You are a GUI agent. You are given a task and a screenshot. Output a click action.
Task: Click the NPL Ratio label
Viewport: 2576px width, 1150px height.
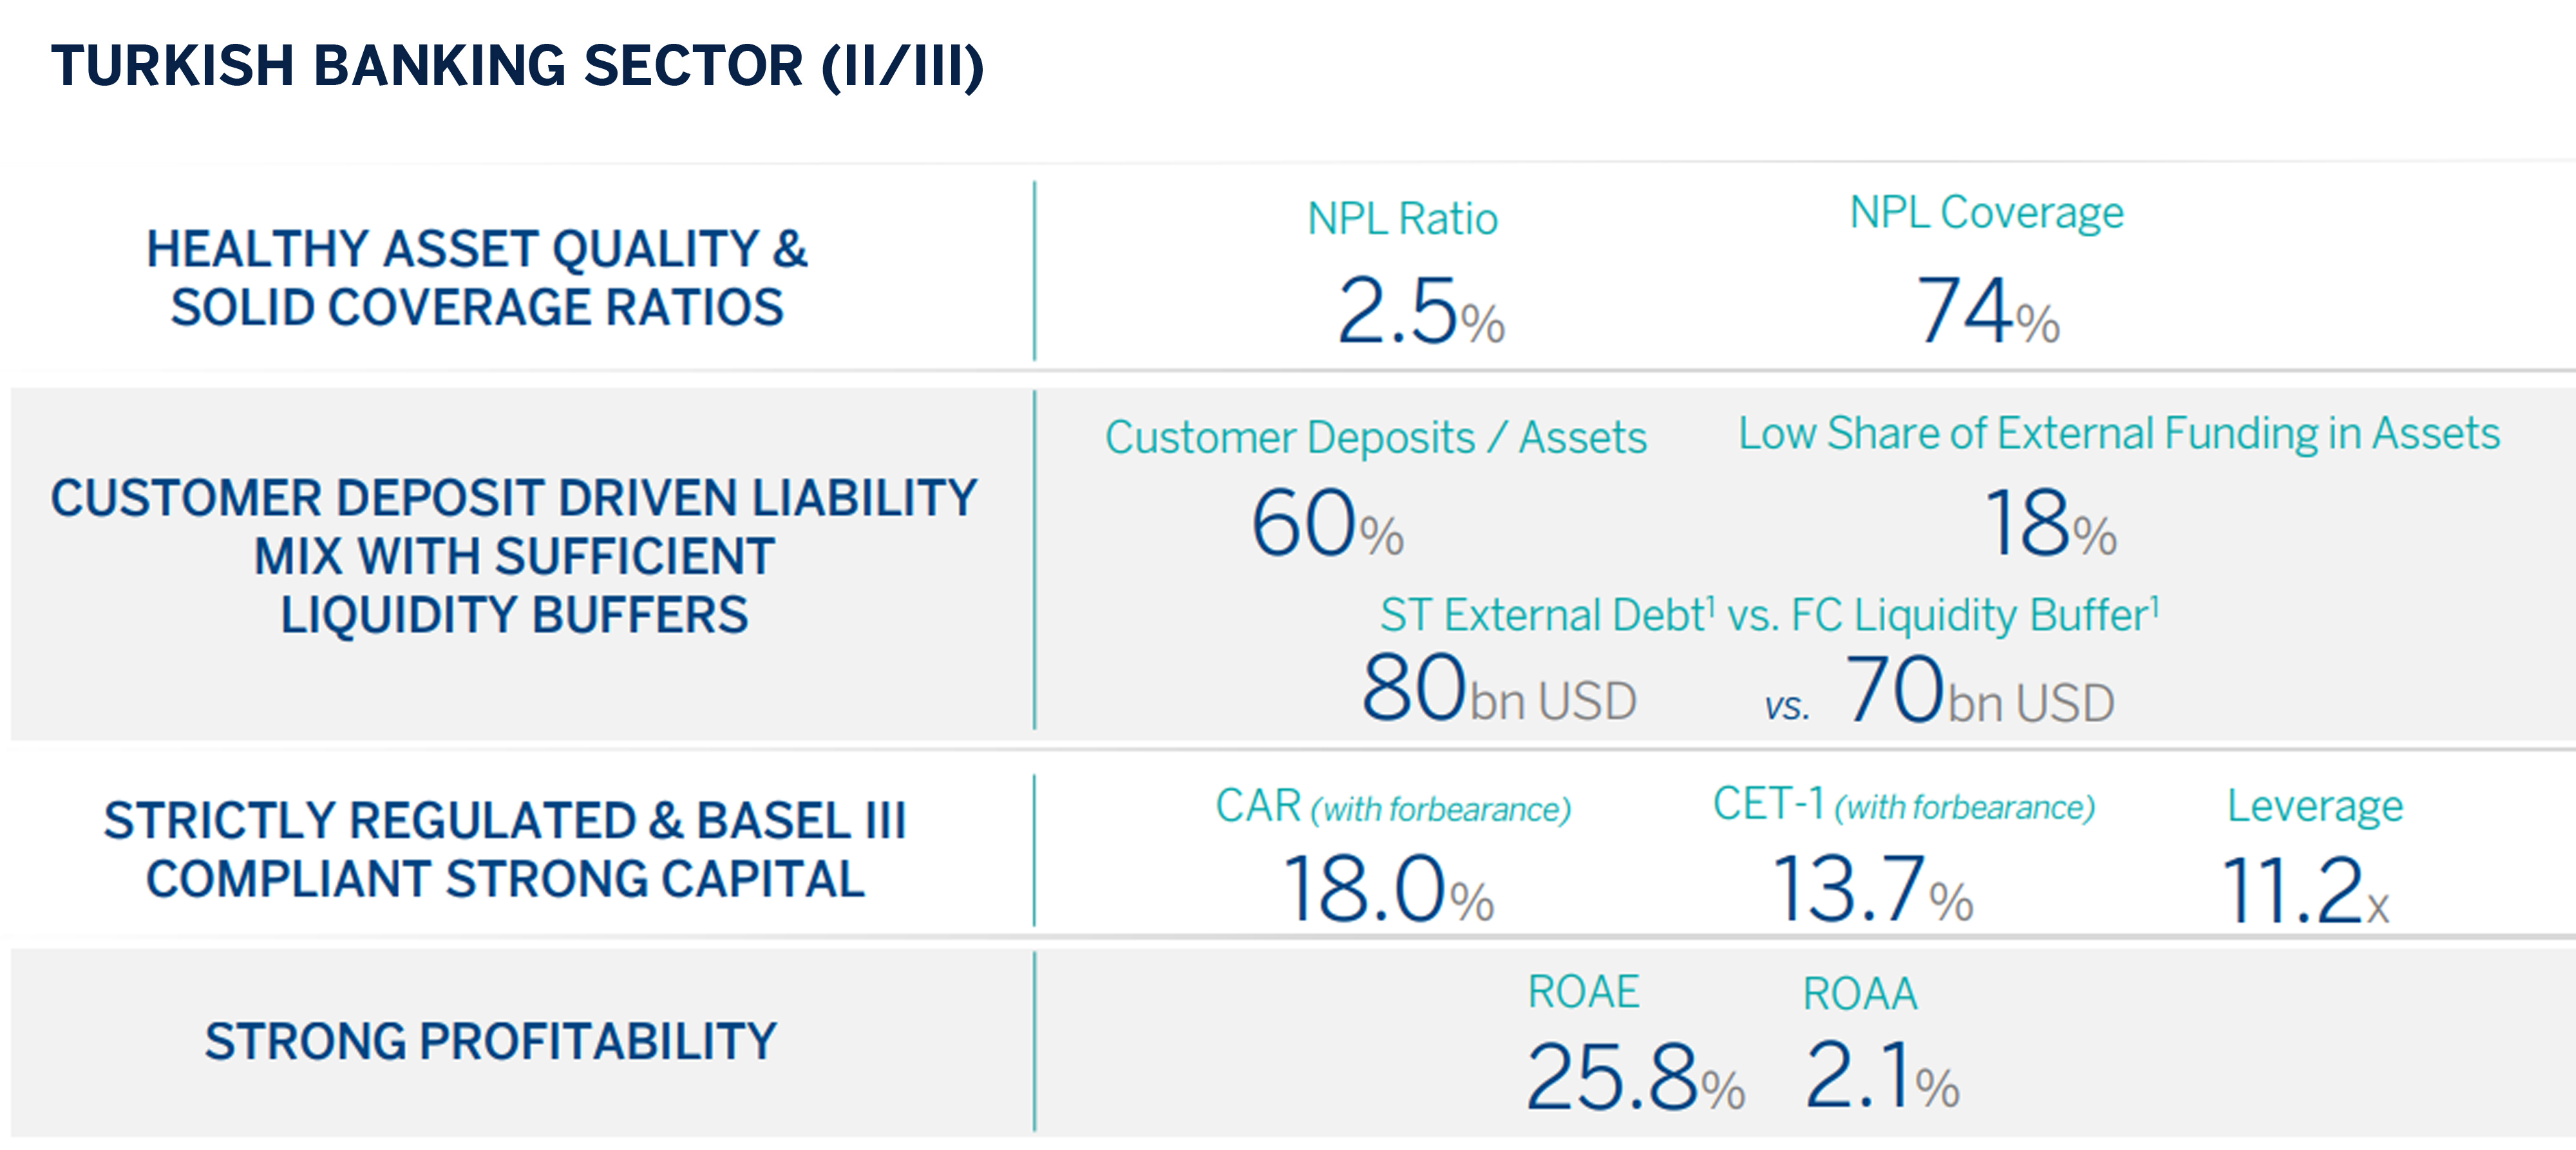1402,219
